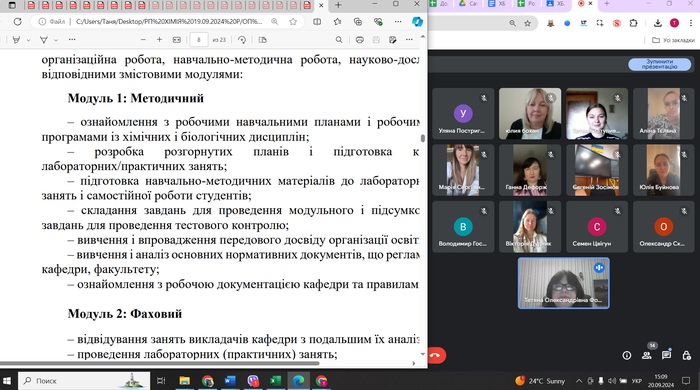Switch to Google Docs ХБ tab
700x390 pixels.
497,4
